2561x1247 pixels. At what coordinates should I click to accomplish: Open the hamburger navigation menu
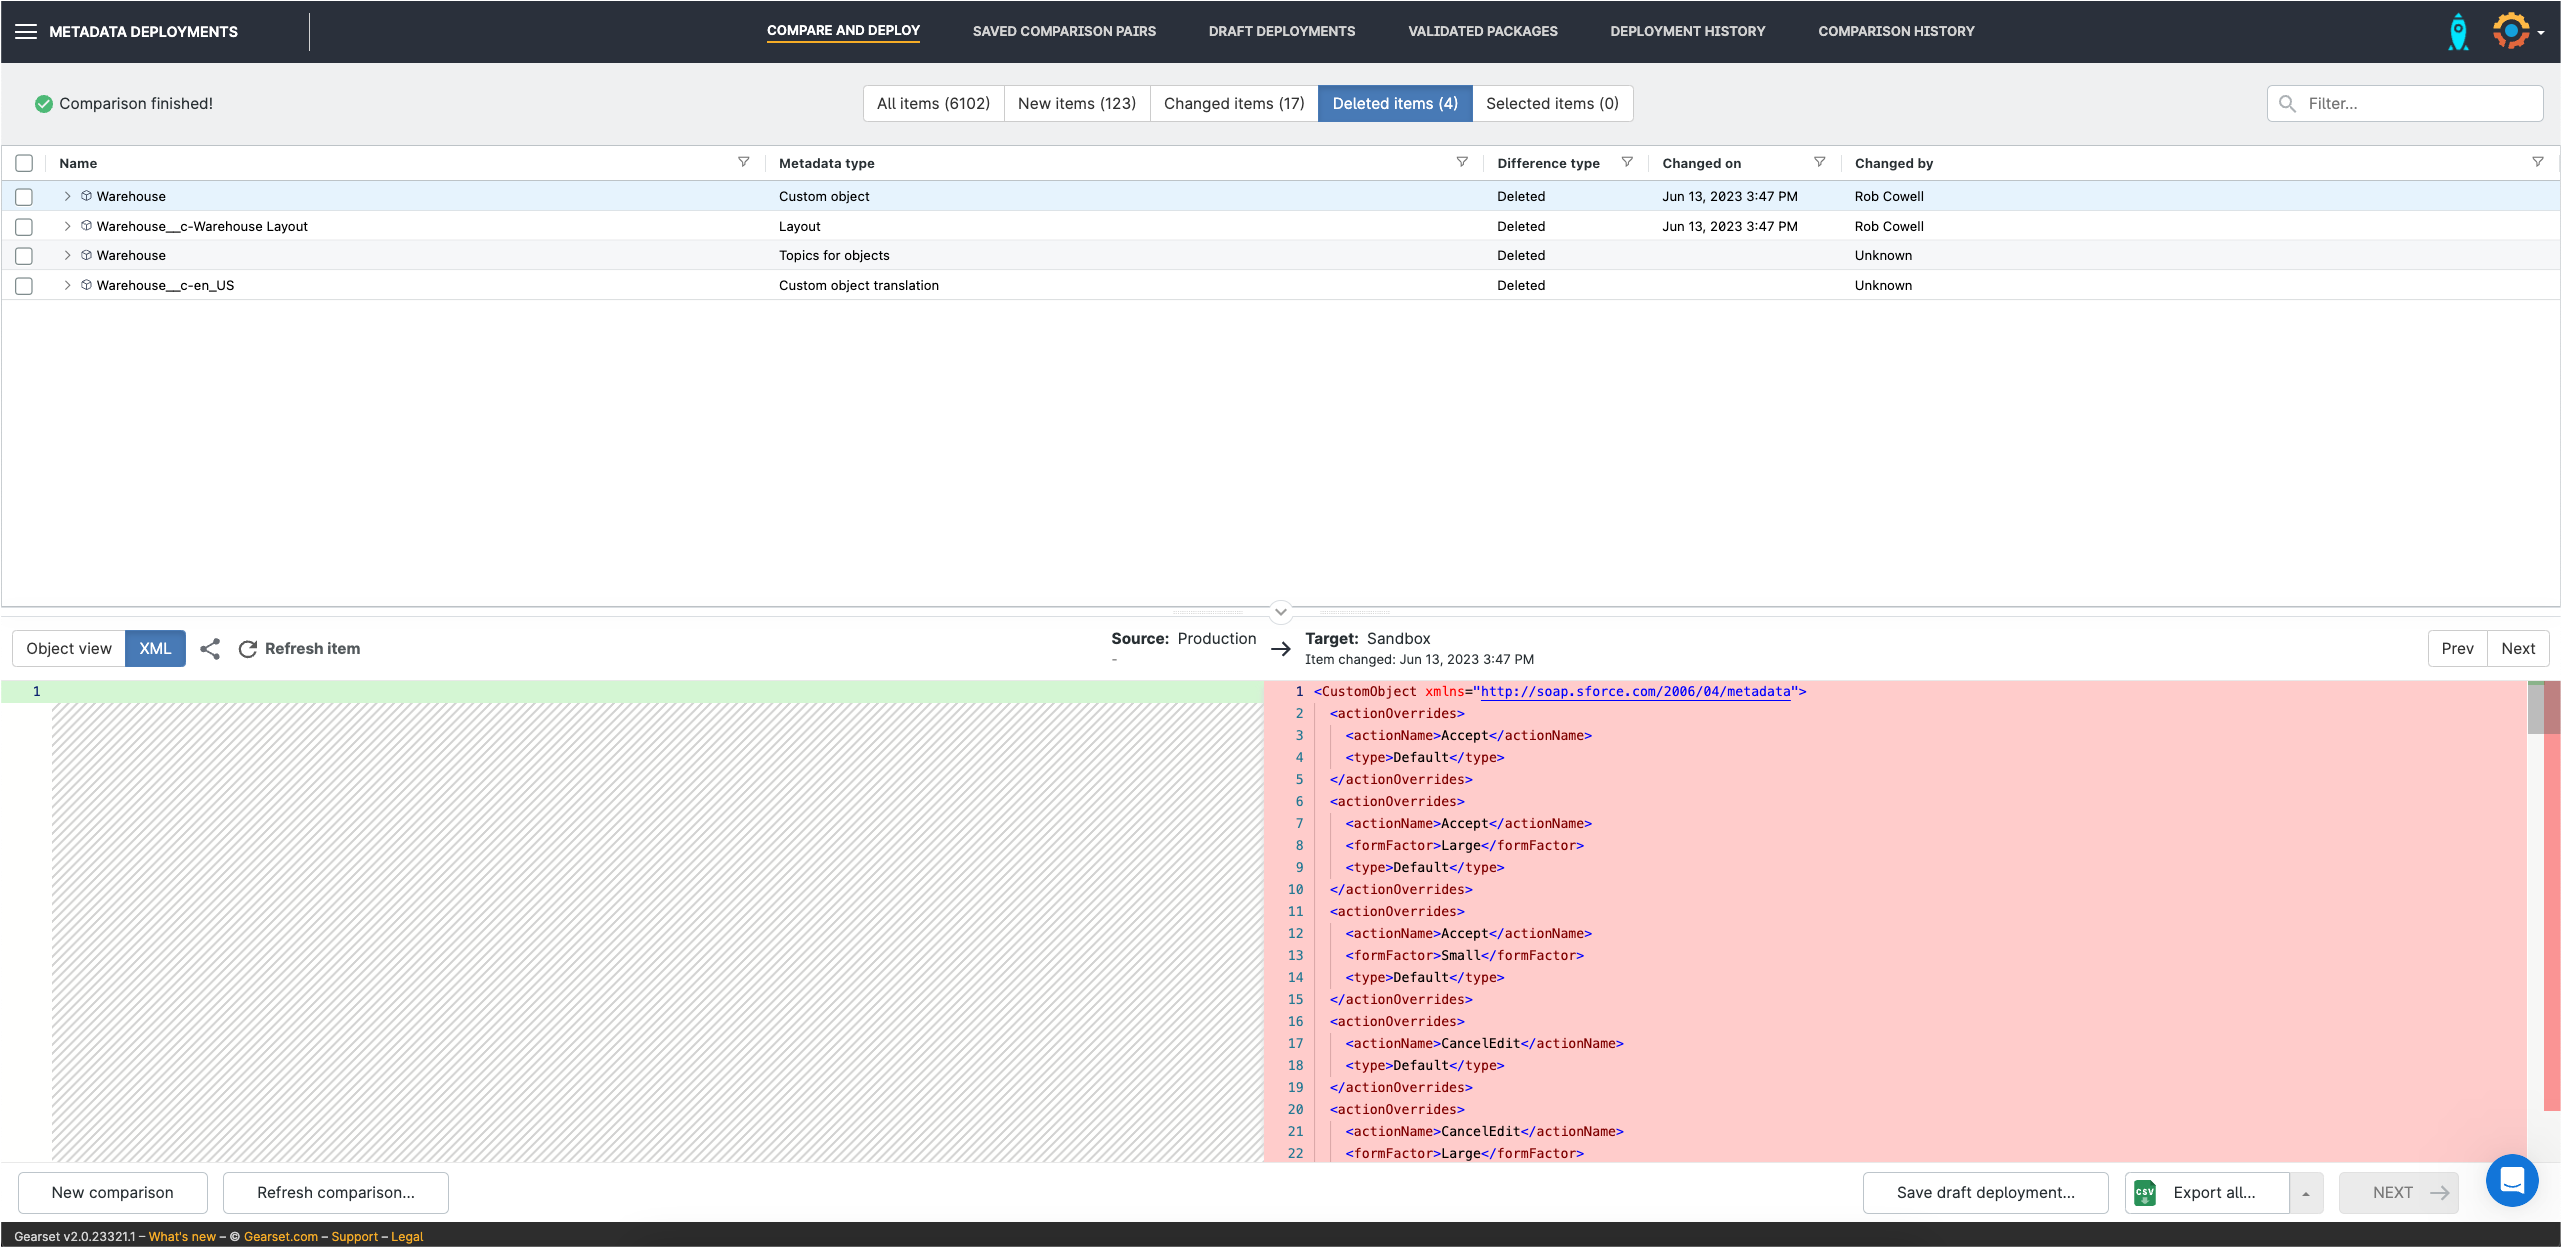click(26, 32)
